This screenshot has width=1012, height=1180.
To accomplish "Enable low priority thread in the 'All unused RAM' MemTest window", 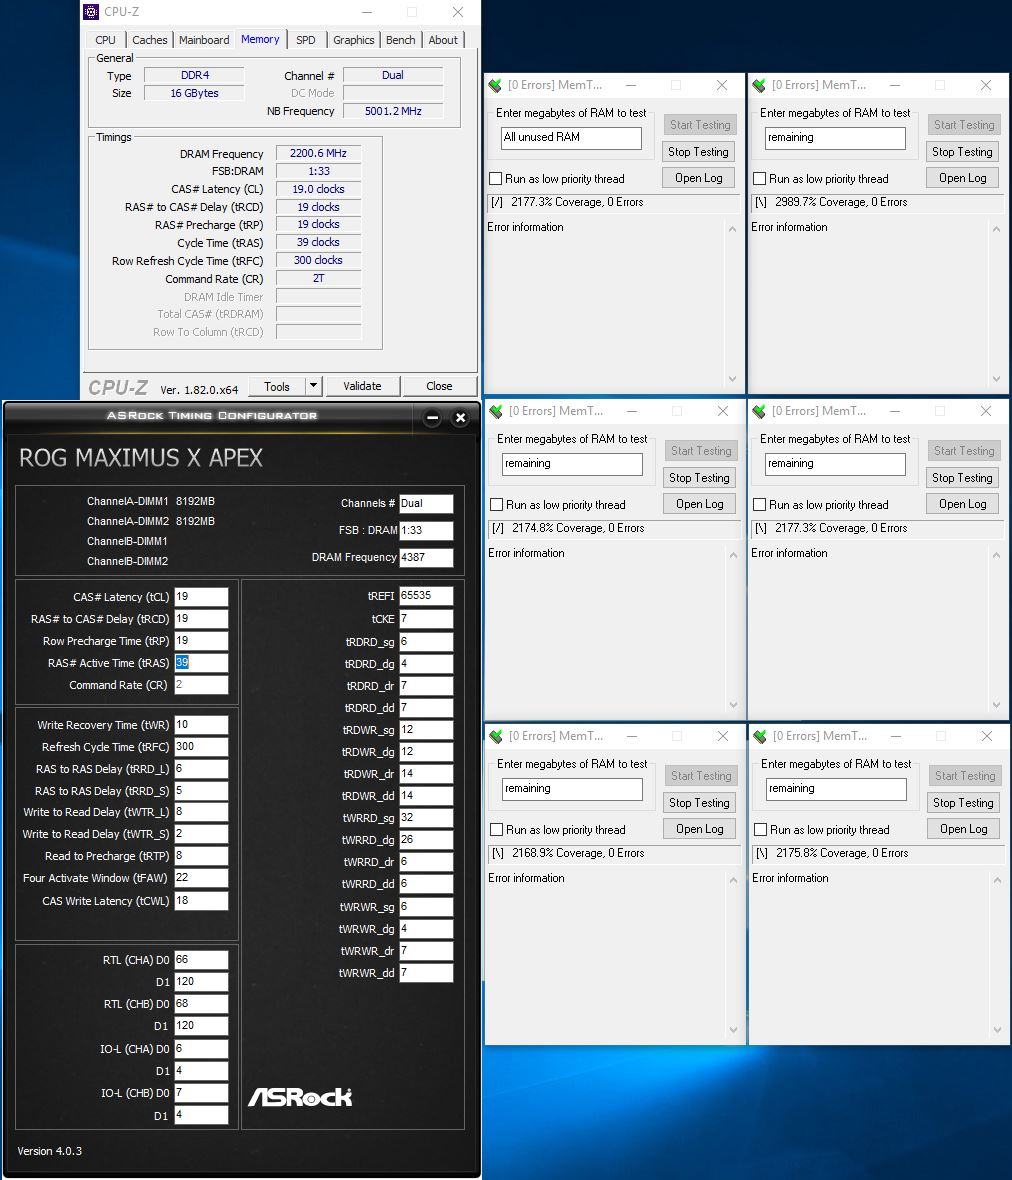I will 496,179.
